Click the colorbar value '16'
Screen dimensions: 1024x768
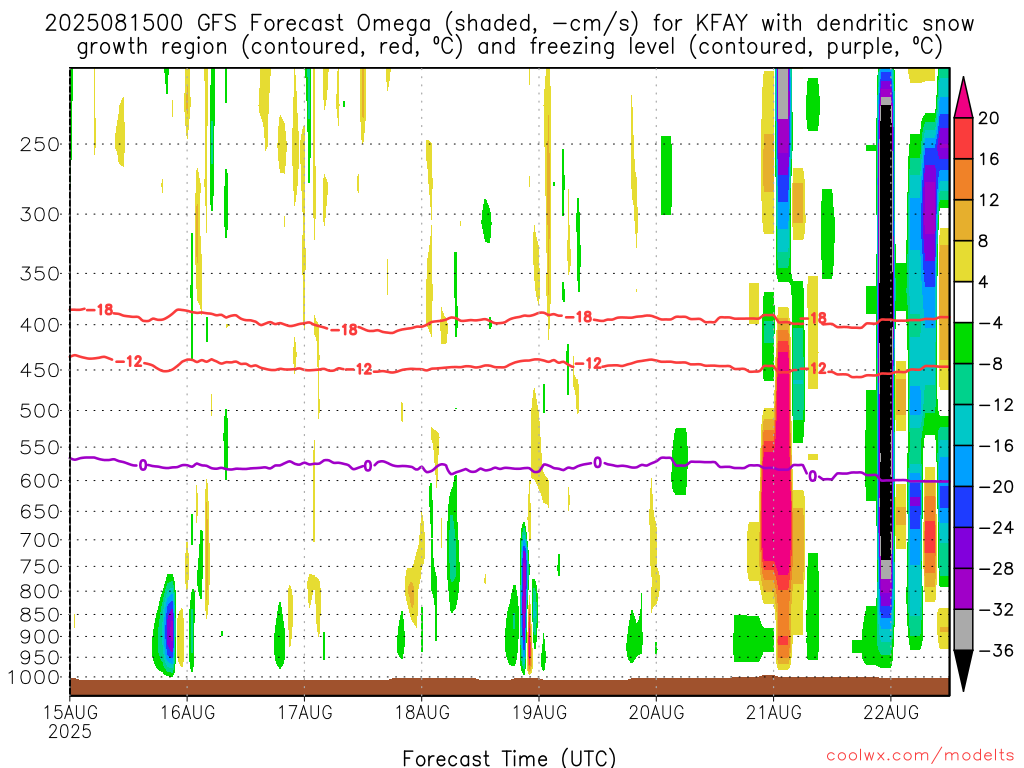click(x=989, y=159)
